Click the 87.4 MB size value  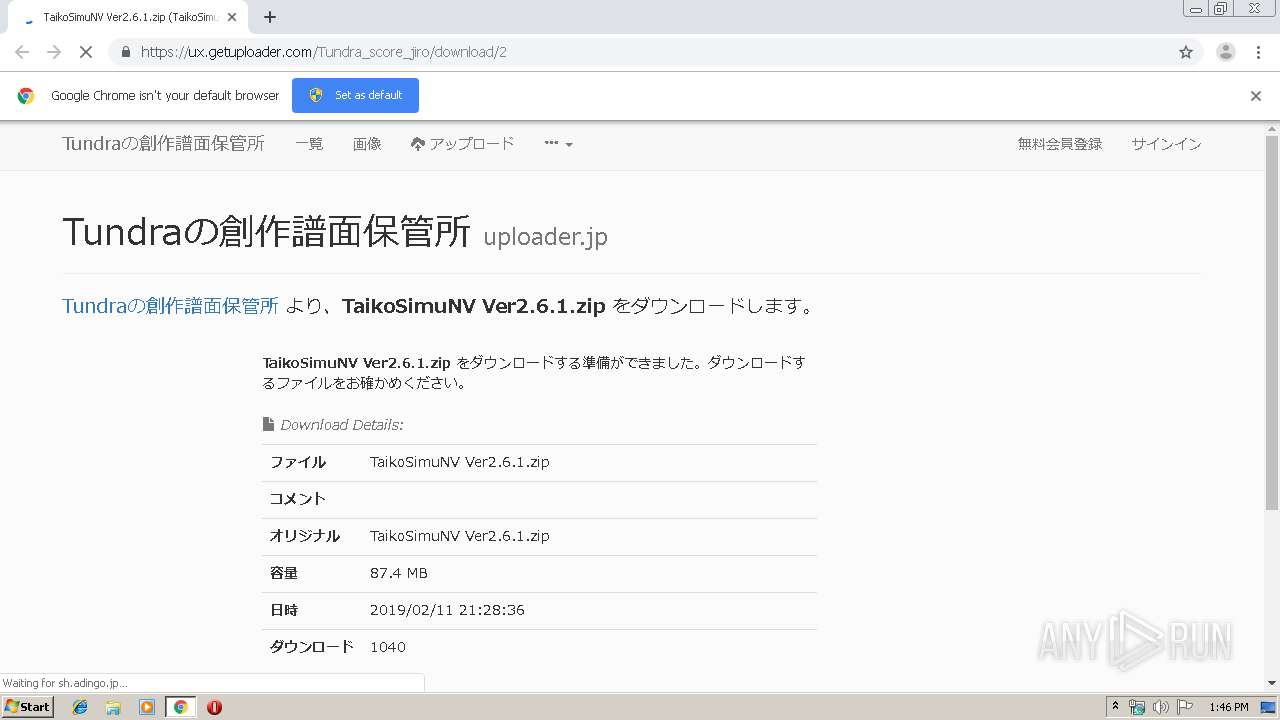[x=399, y=573]
